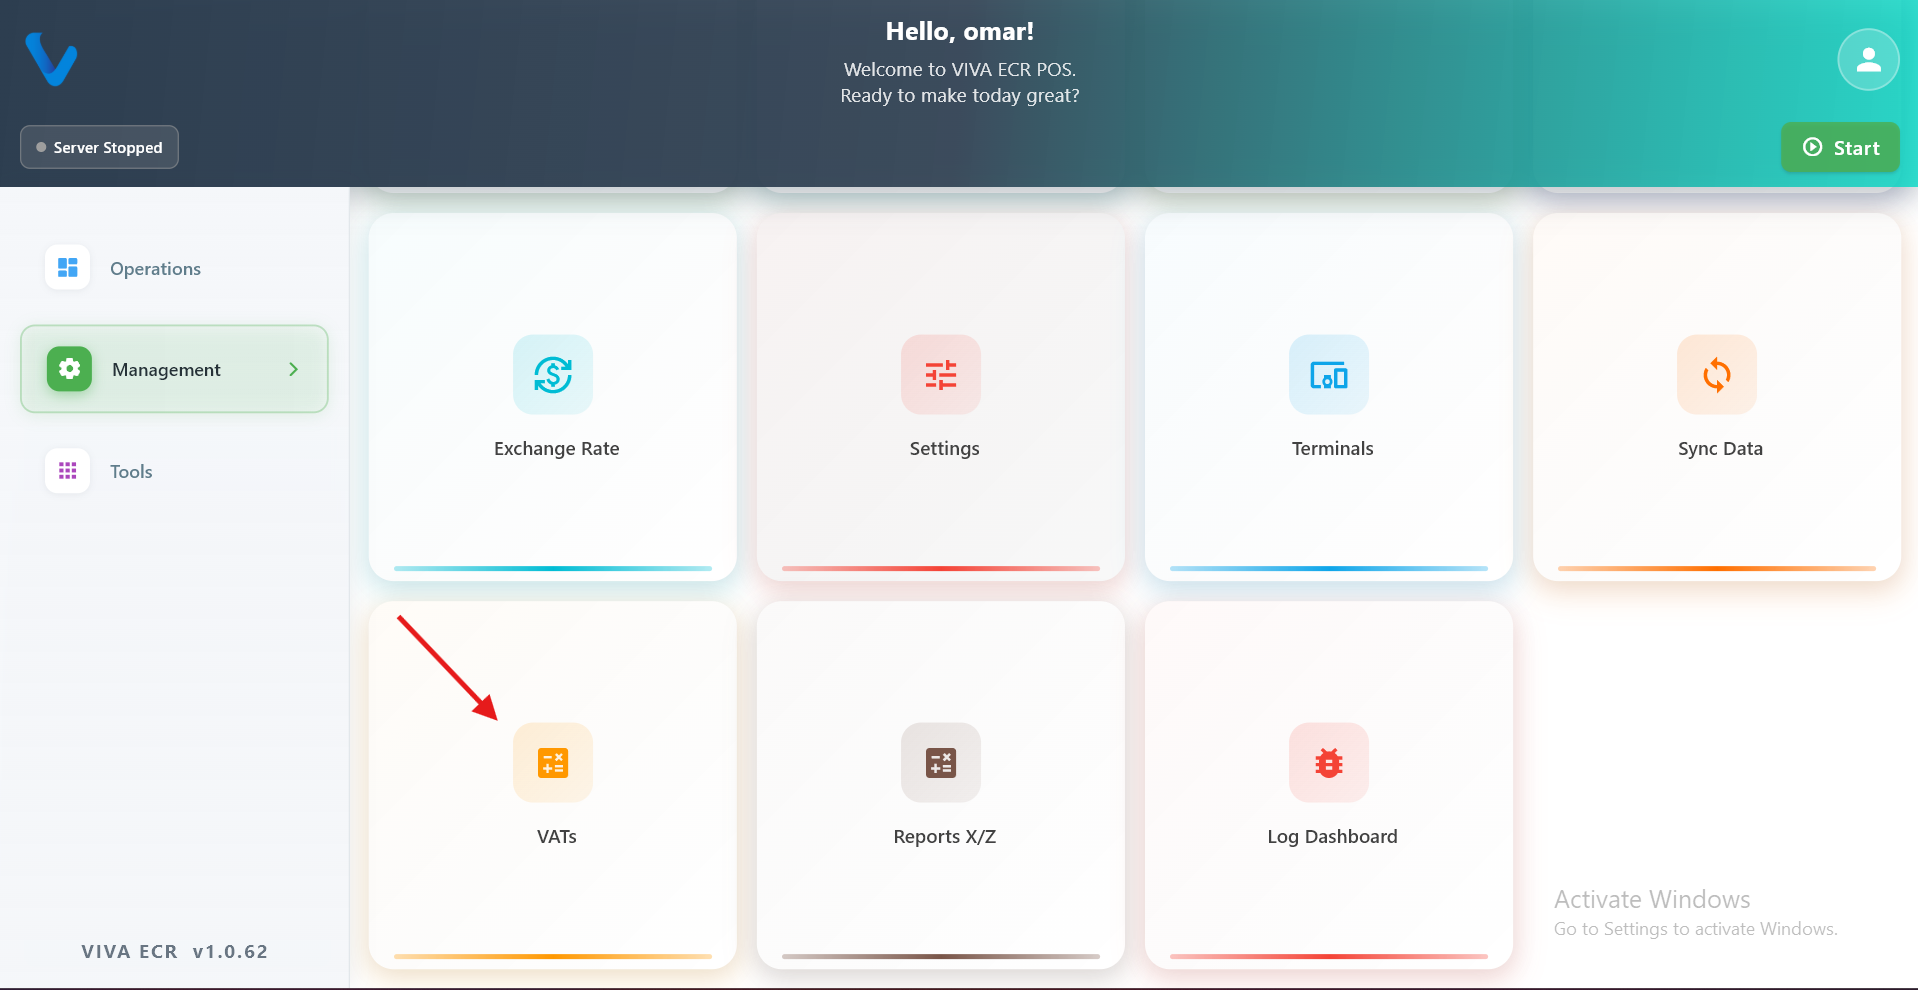
Task: Click the Log Dashboard label
Action: point(1333,837)
